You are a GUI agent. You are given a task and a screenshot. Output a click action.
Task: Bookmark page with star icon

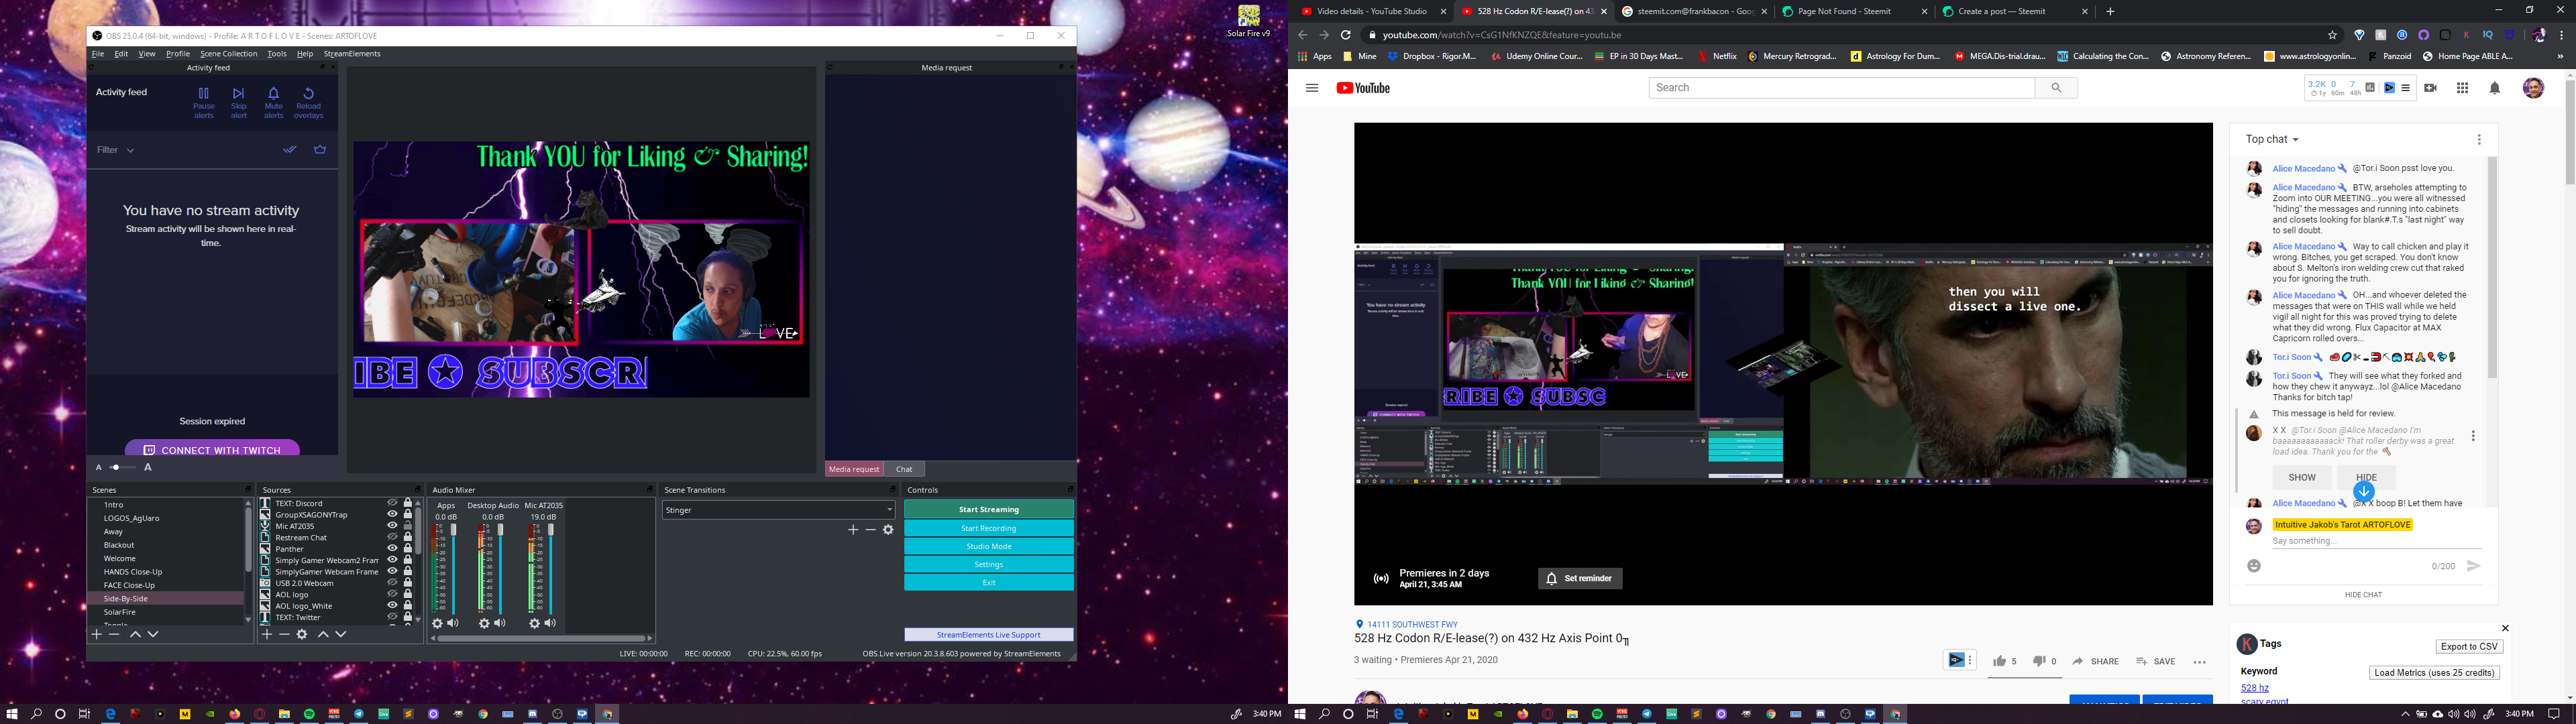click(2333, 35)
